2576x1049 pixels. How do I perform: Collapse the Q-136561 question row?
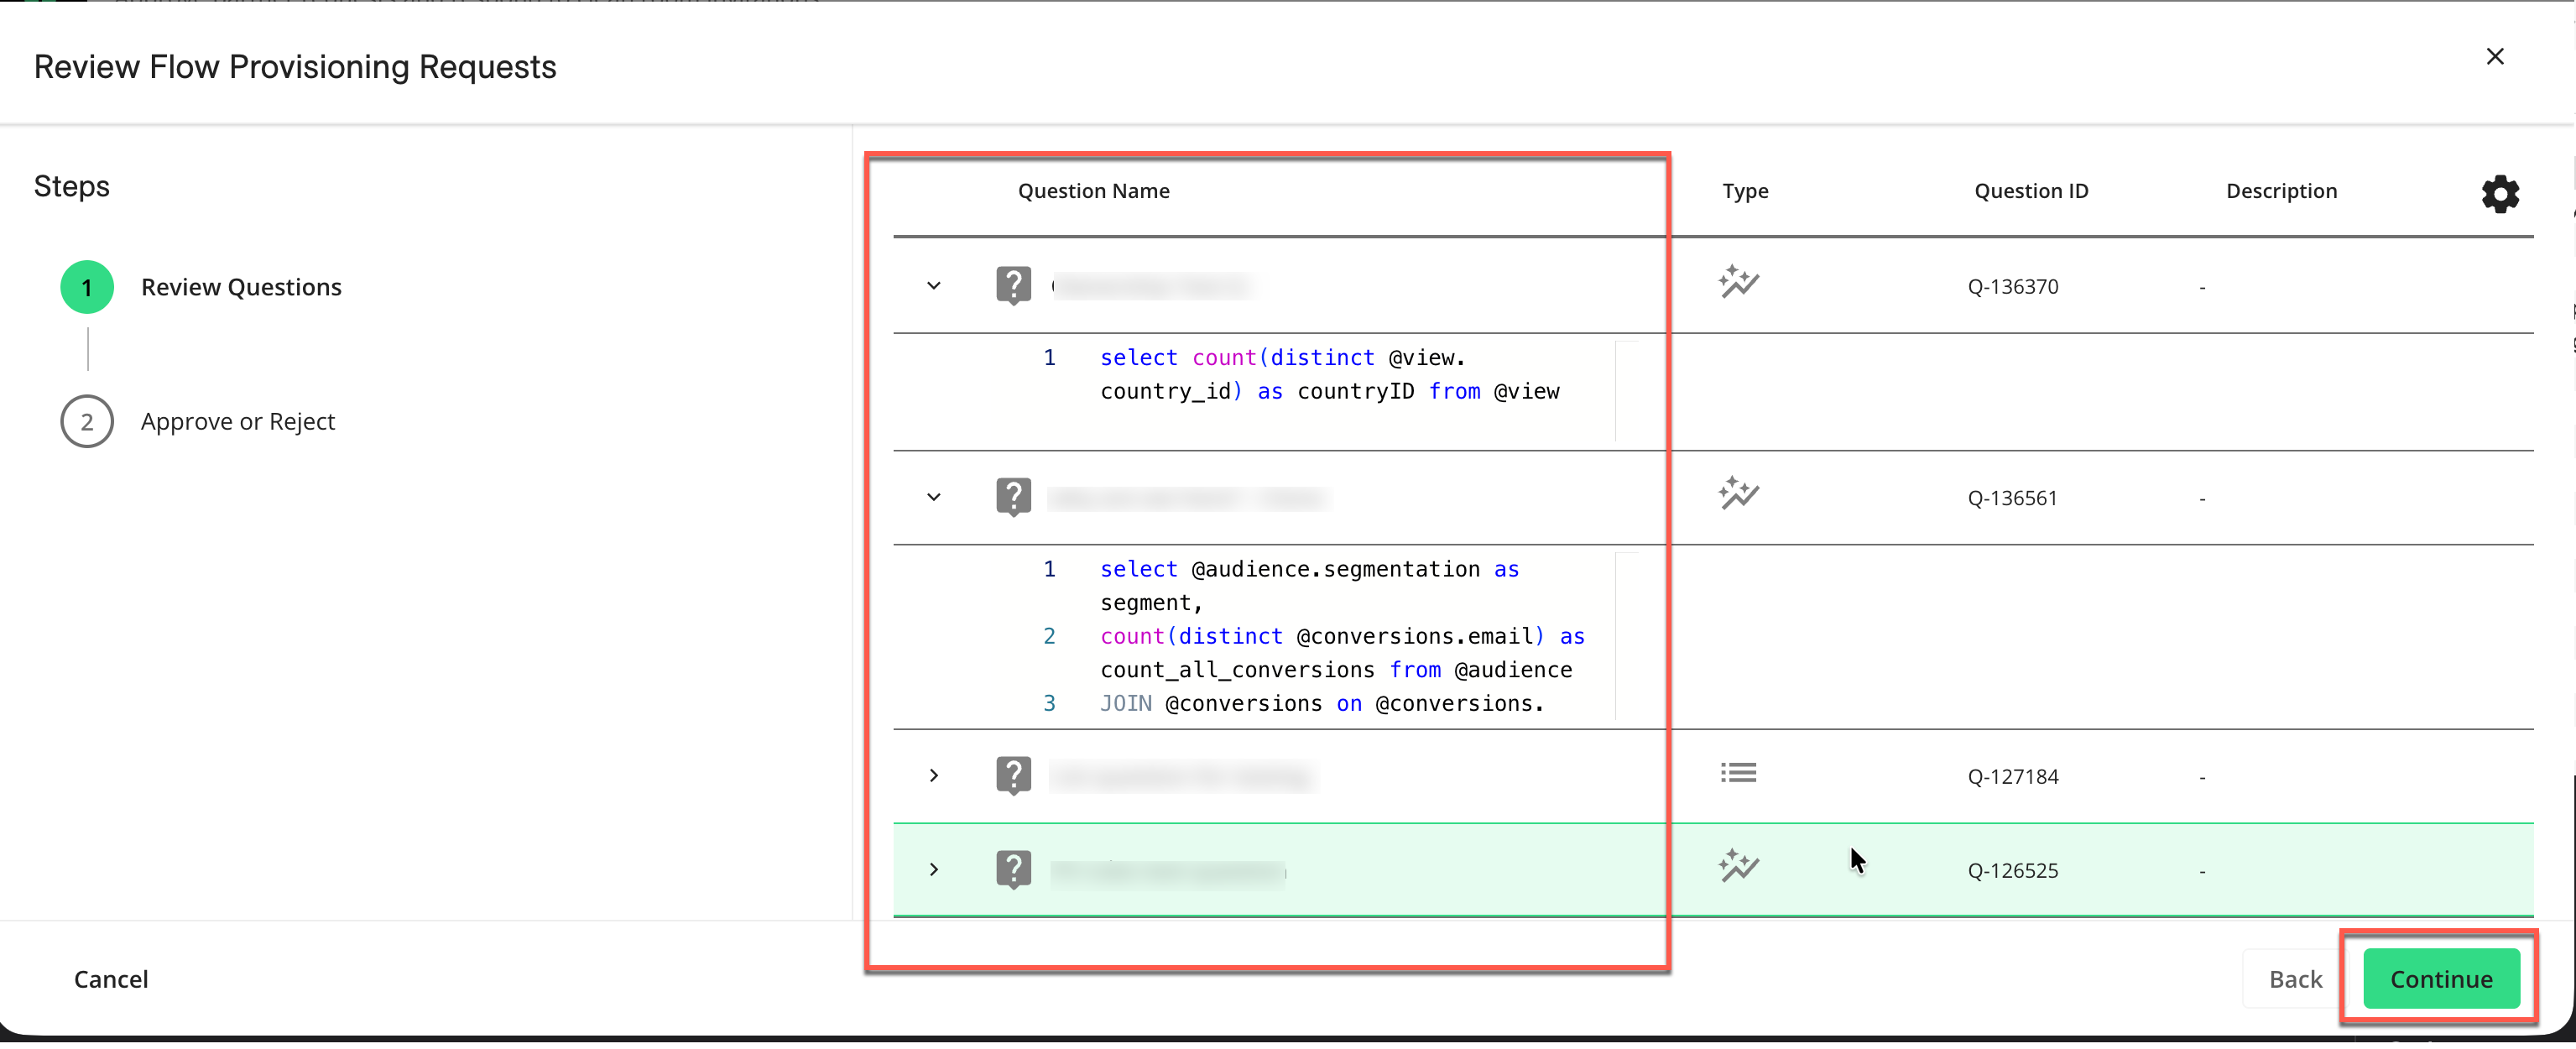(933, 497)
